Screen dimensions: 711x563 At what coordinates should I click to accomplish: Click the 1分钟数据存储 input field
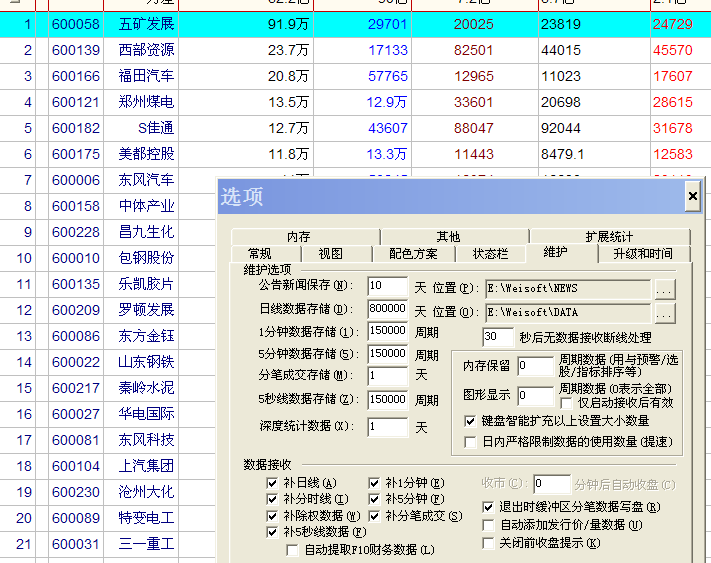(x=388, y=331)
